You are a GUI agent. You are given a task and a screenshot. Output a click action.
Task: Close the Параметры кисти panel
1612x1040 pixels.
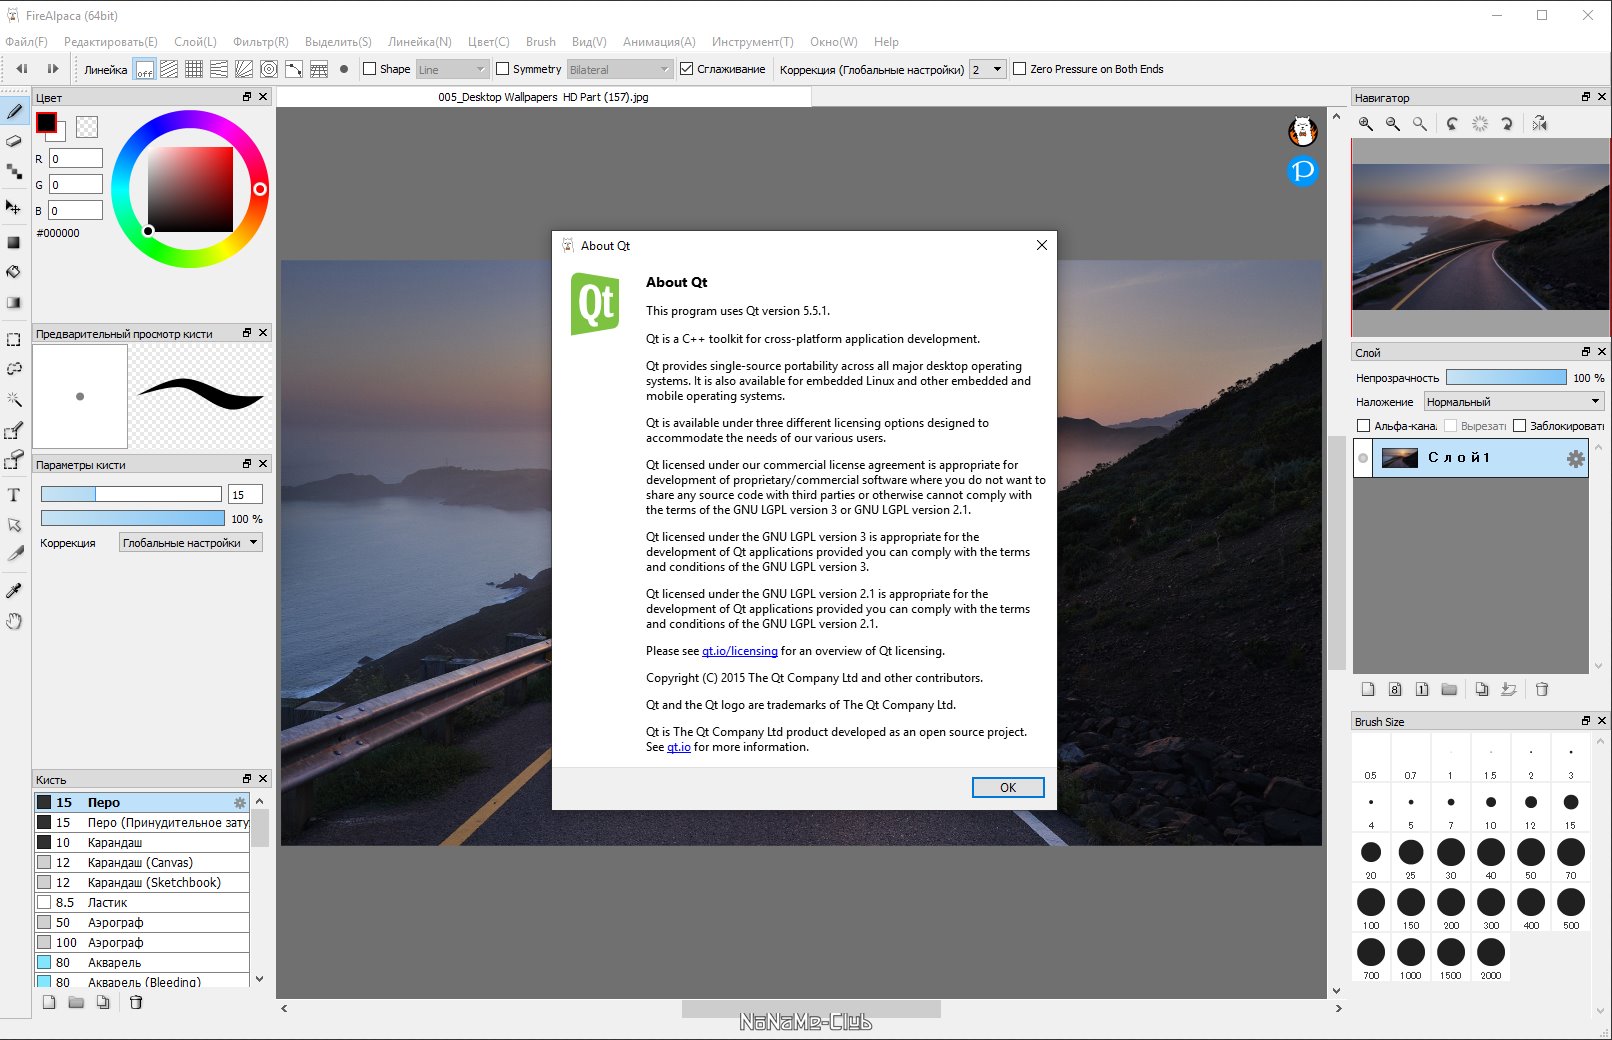tap(263, 464)
